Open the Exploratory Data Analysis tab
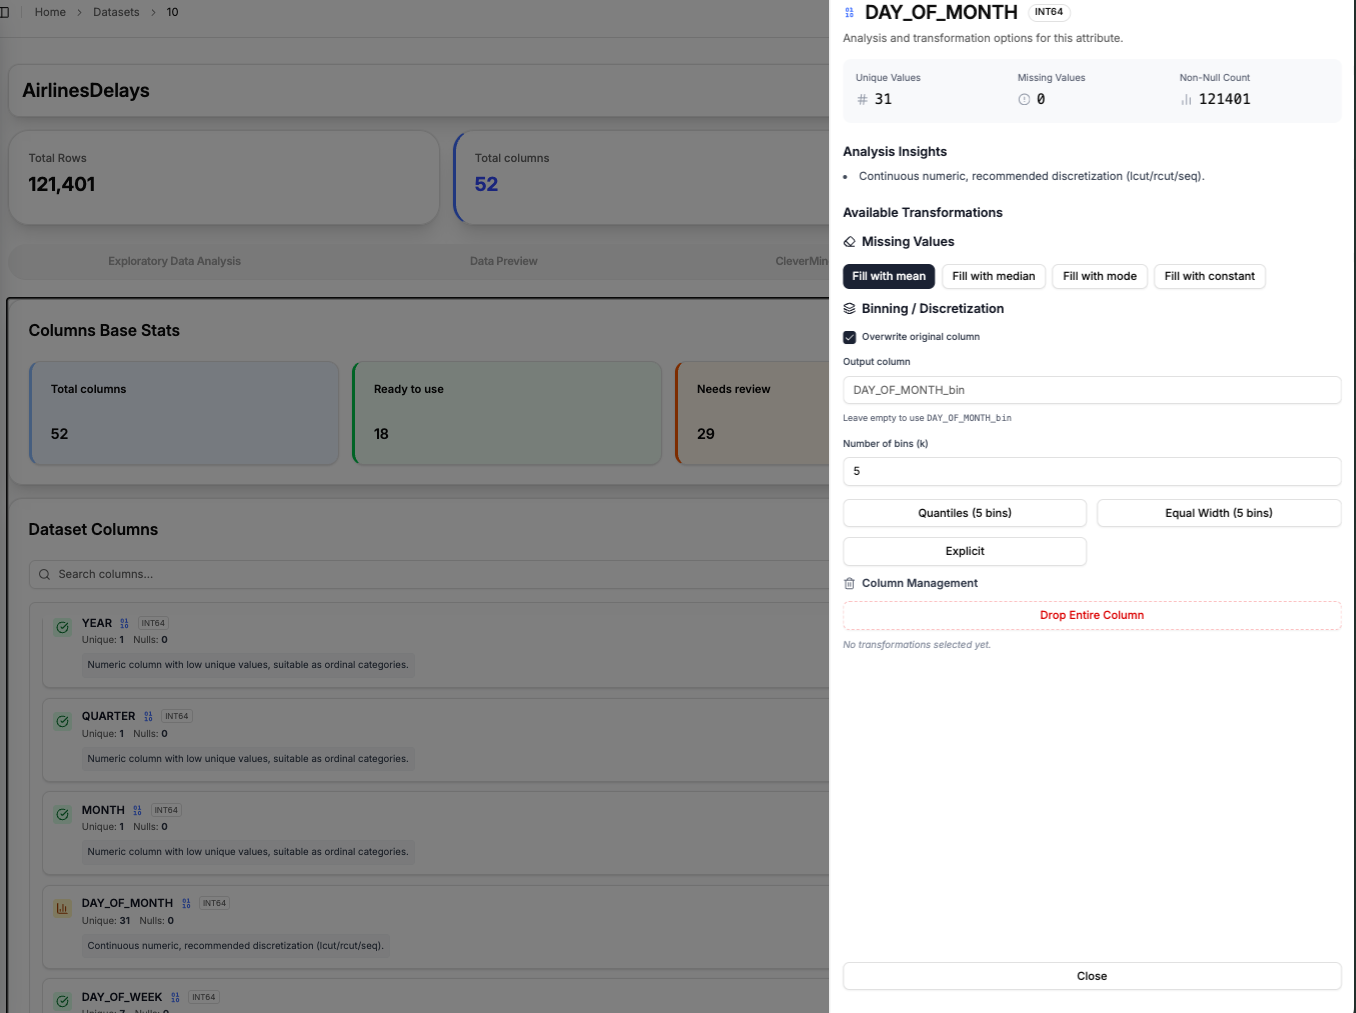The height and width of the screenshot is (1013, 1356). 174,261
